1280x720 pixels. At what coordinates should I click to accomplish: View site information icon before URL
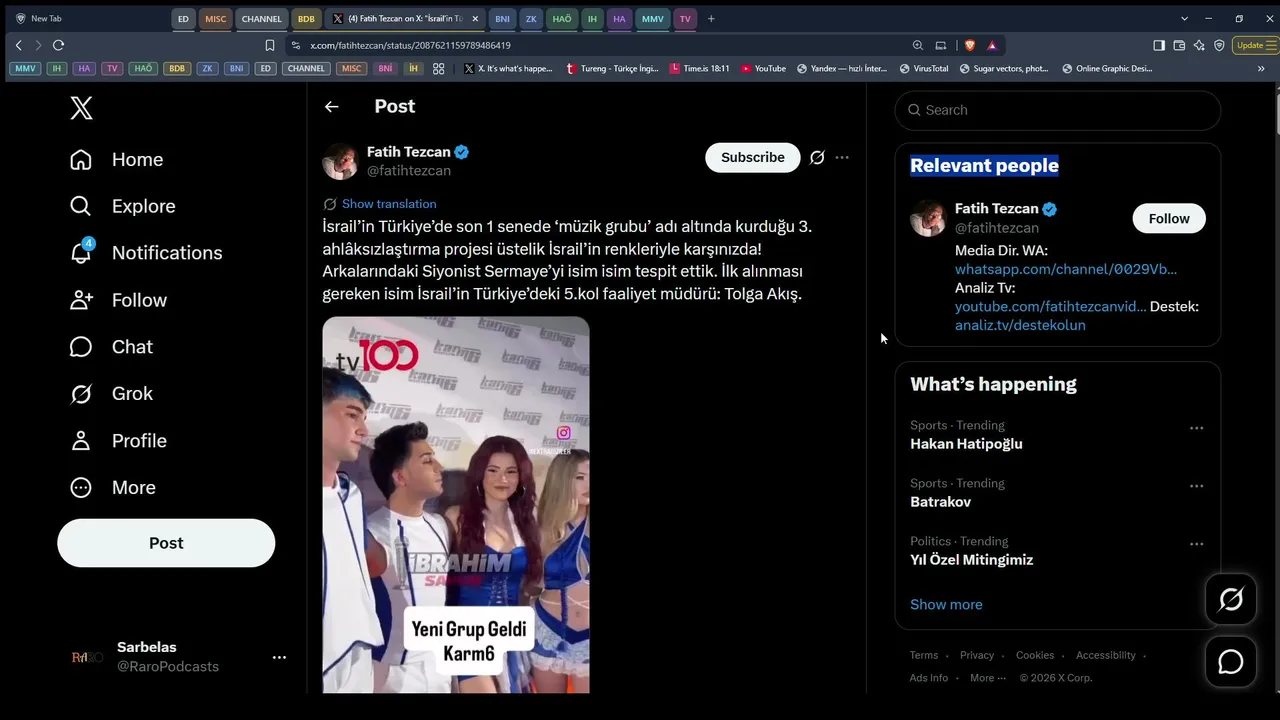[295, 45]
